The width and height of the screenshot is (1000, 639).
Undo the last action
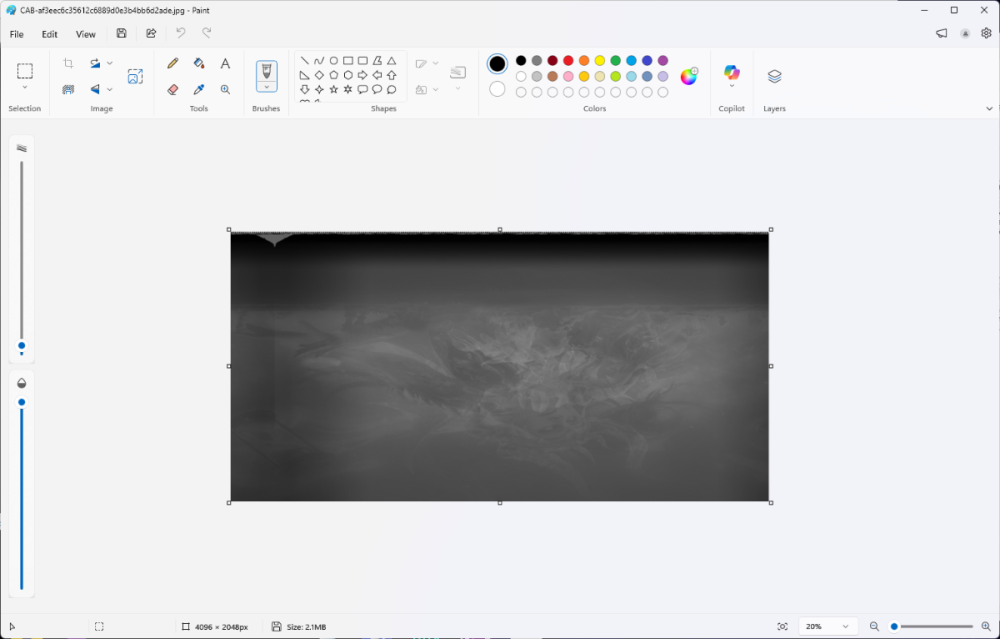pos(180,33)
